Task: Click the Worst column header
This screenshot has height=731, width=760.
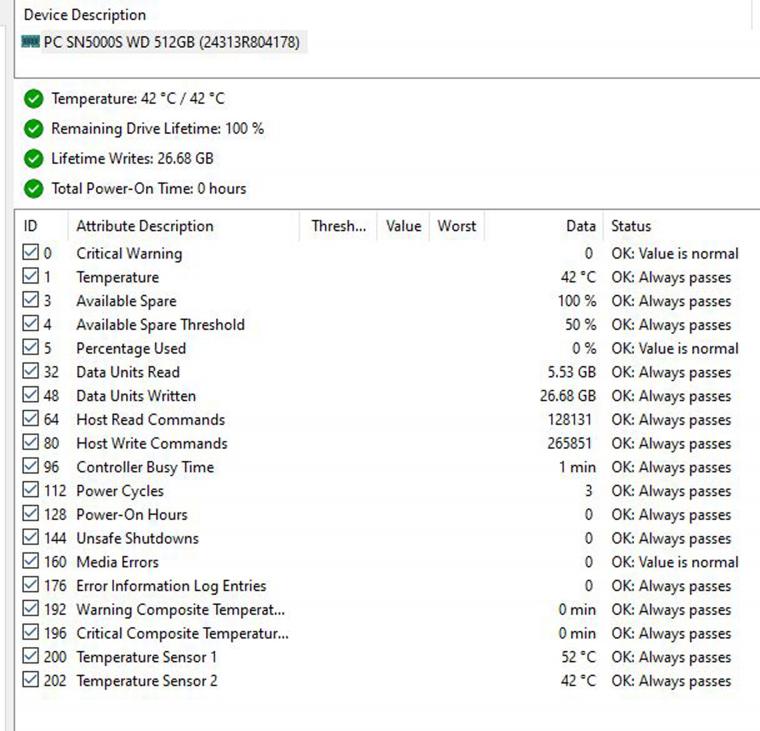Action: (456, 226)
